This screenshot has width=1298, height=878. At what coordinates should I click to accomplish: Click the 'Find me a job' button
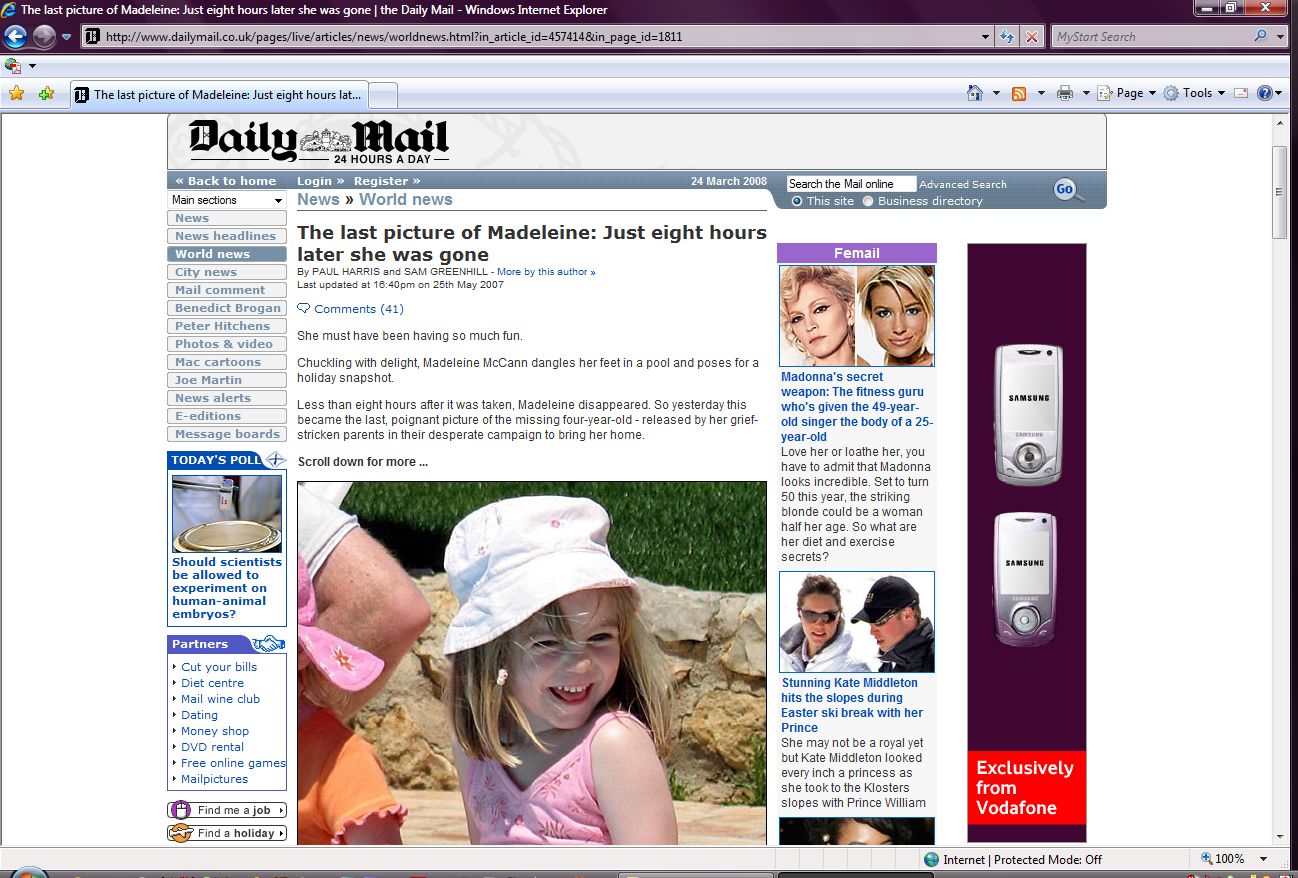tap(227, 810)
